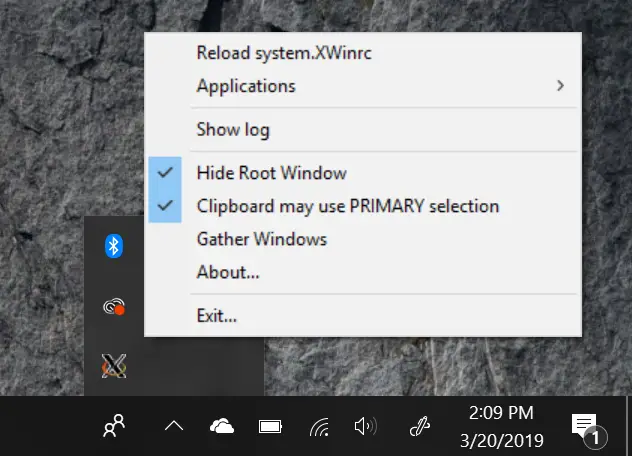
Task: Open OneDrive cloud icon in taskbar
Action: click(222, 426)
